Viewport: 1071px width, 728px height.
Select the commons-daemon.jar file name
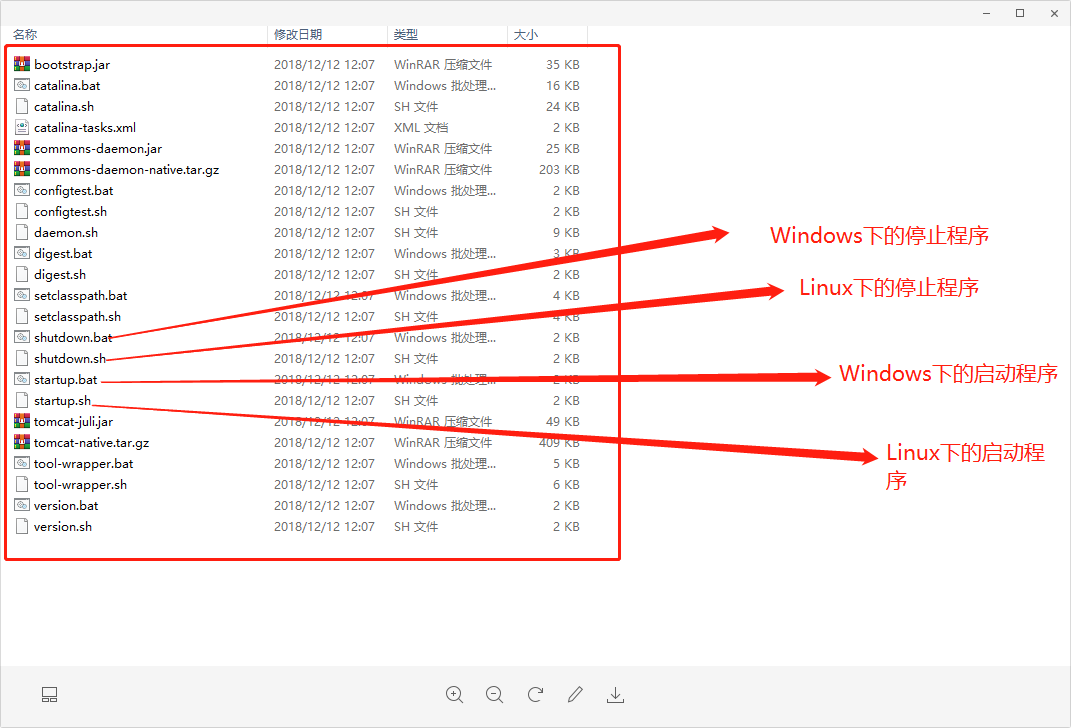point(98,148)
